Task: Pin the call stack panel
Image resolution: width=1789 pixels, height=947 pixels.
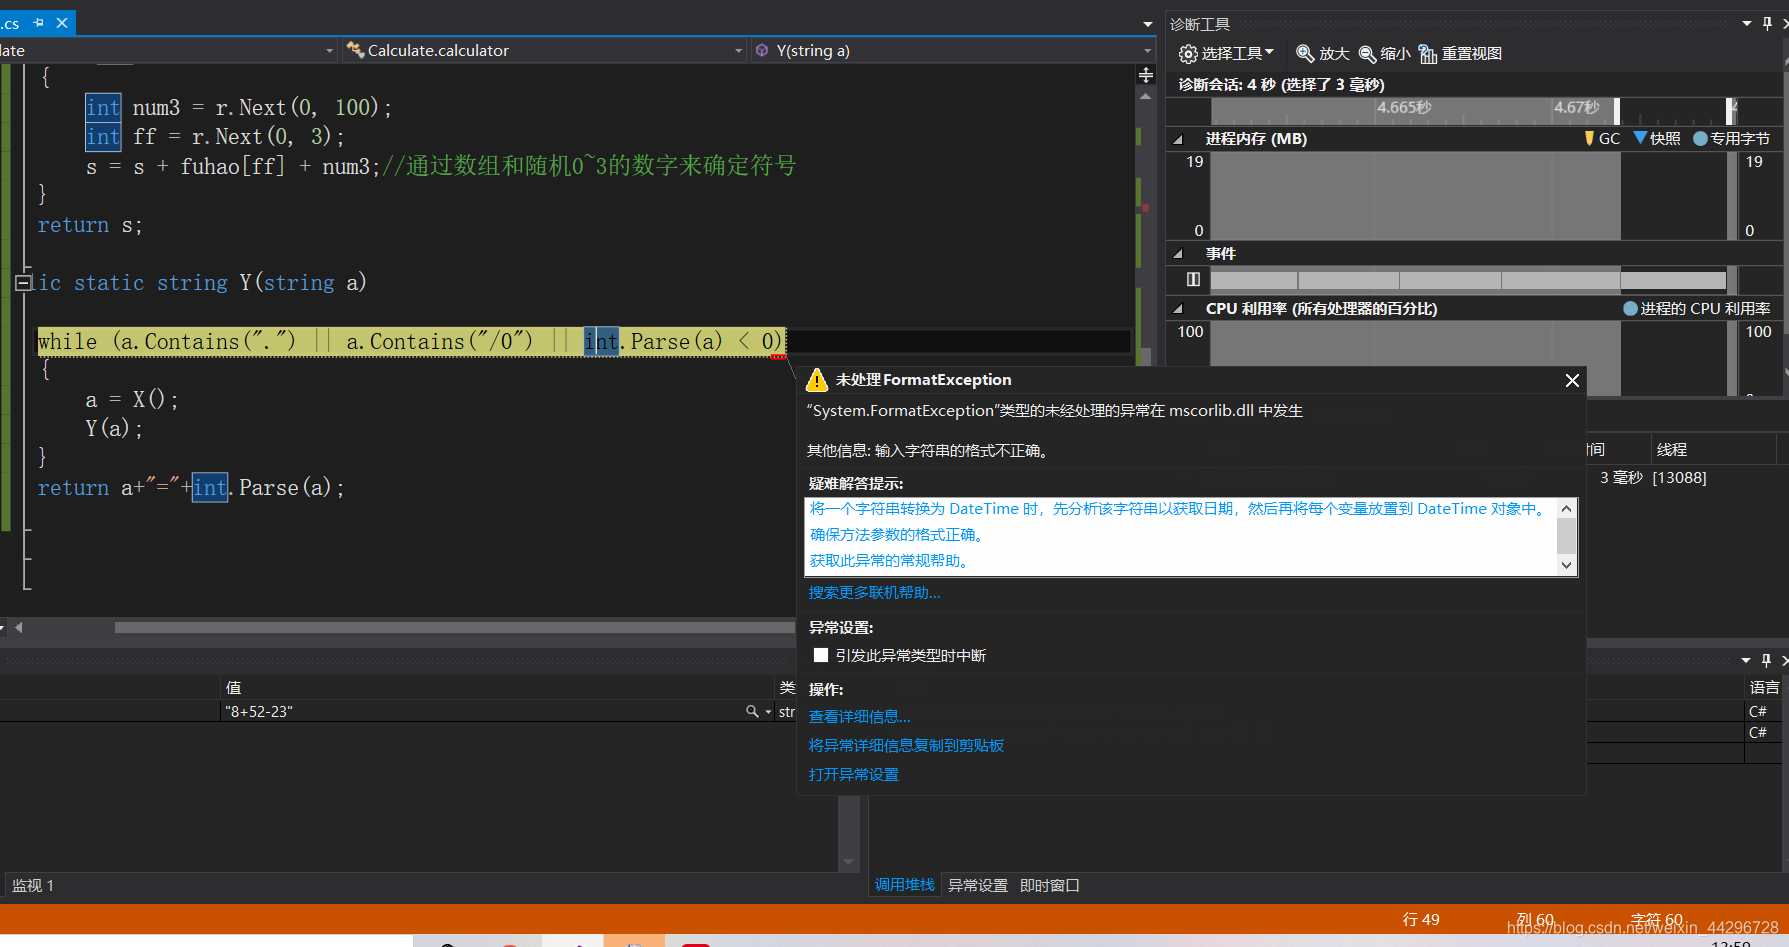Action: coord(1766,660)
